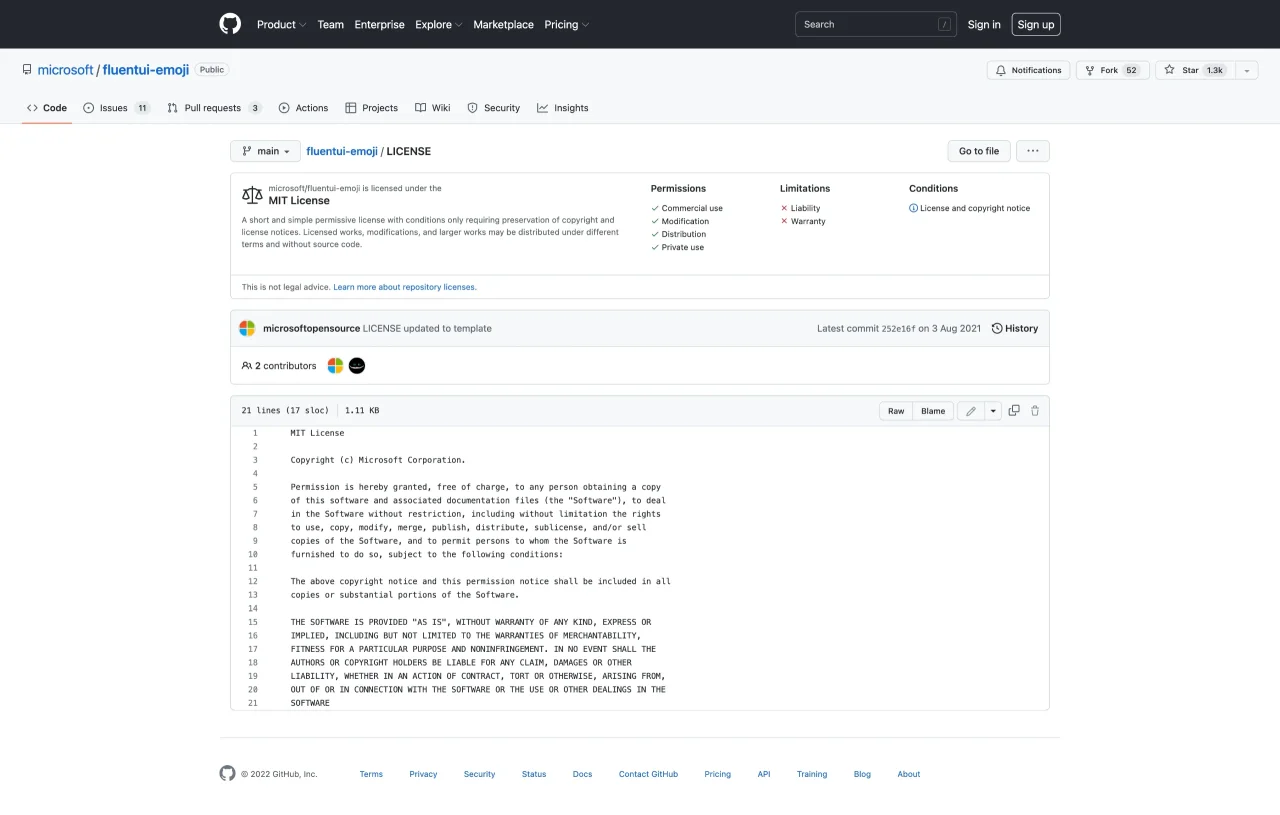Focus the Search field
Viewport: 1280px width, 815px height.
[x=875, y=24]
